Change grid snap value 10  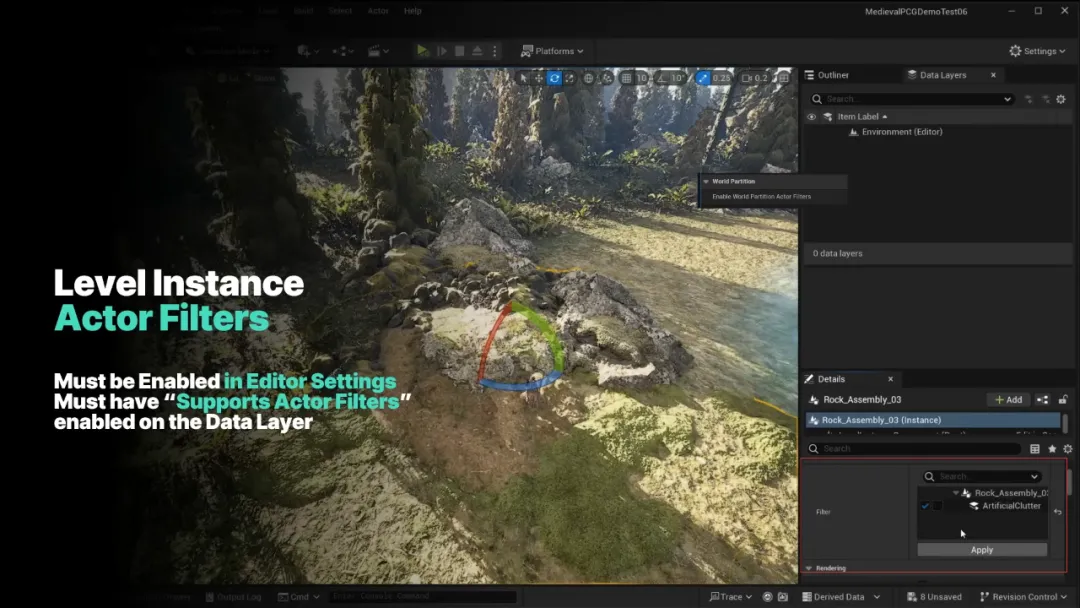click(x=641, y=78)
